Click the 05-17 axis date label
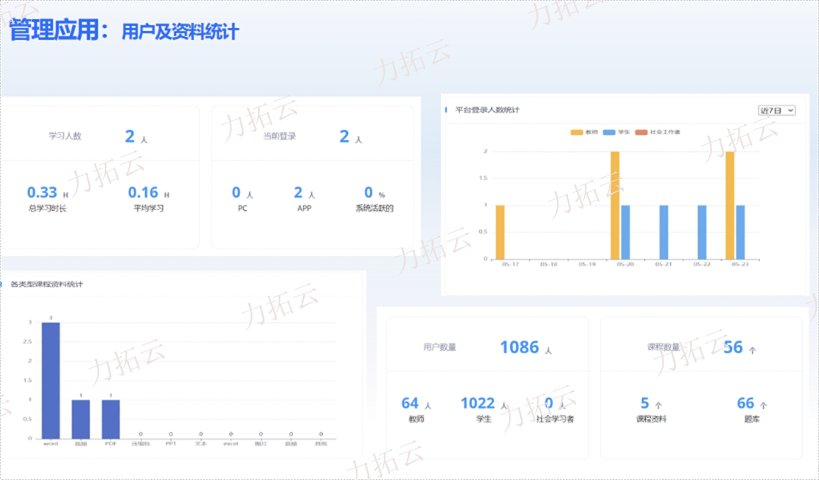 510,264
